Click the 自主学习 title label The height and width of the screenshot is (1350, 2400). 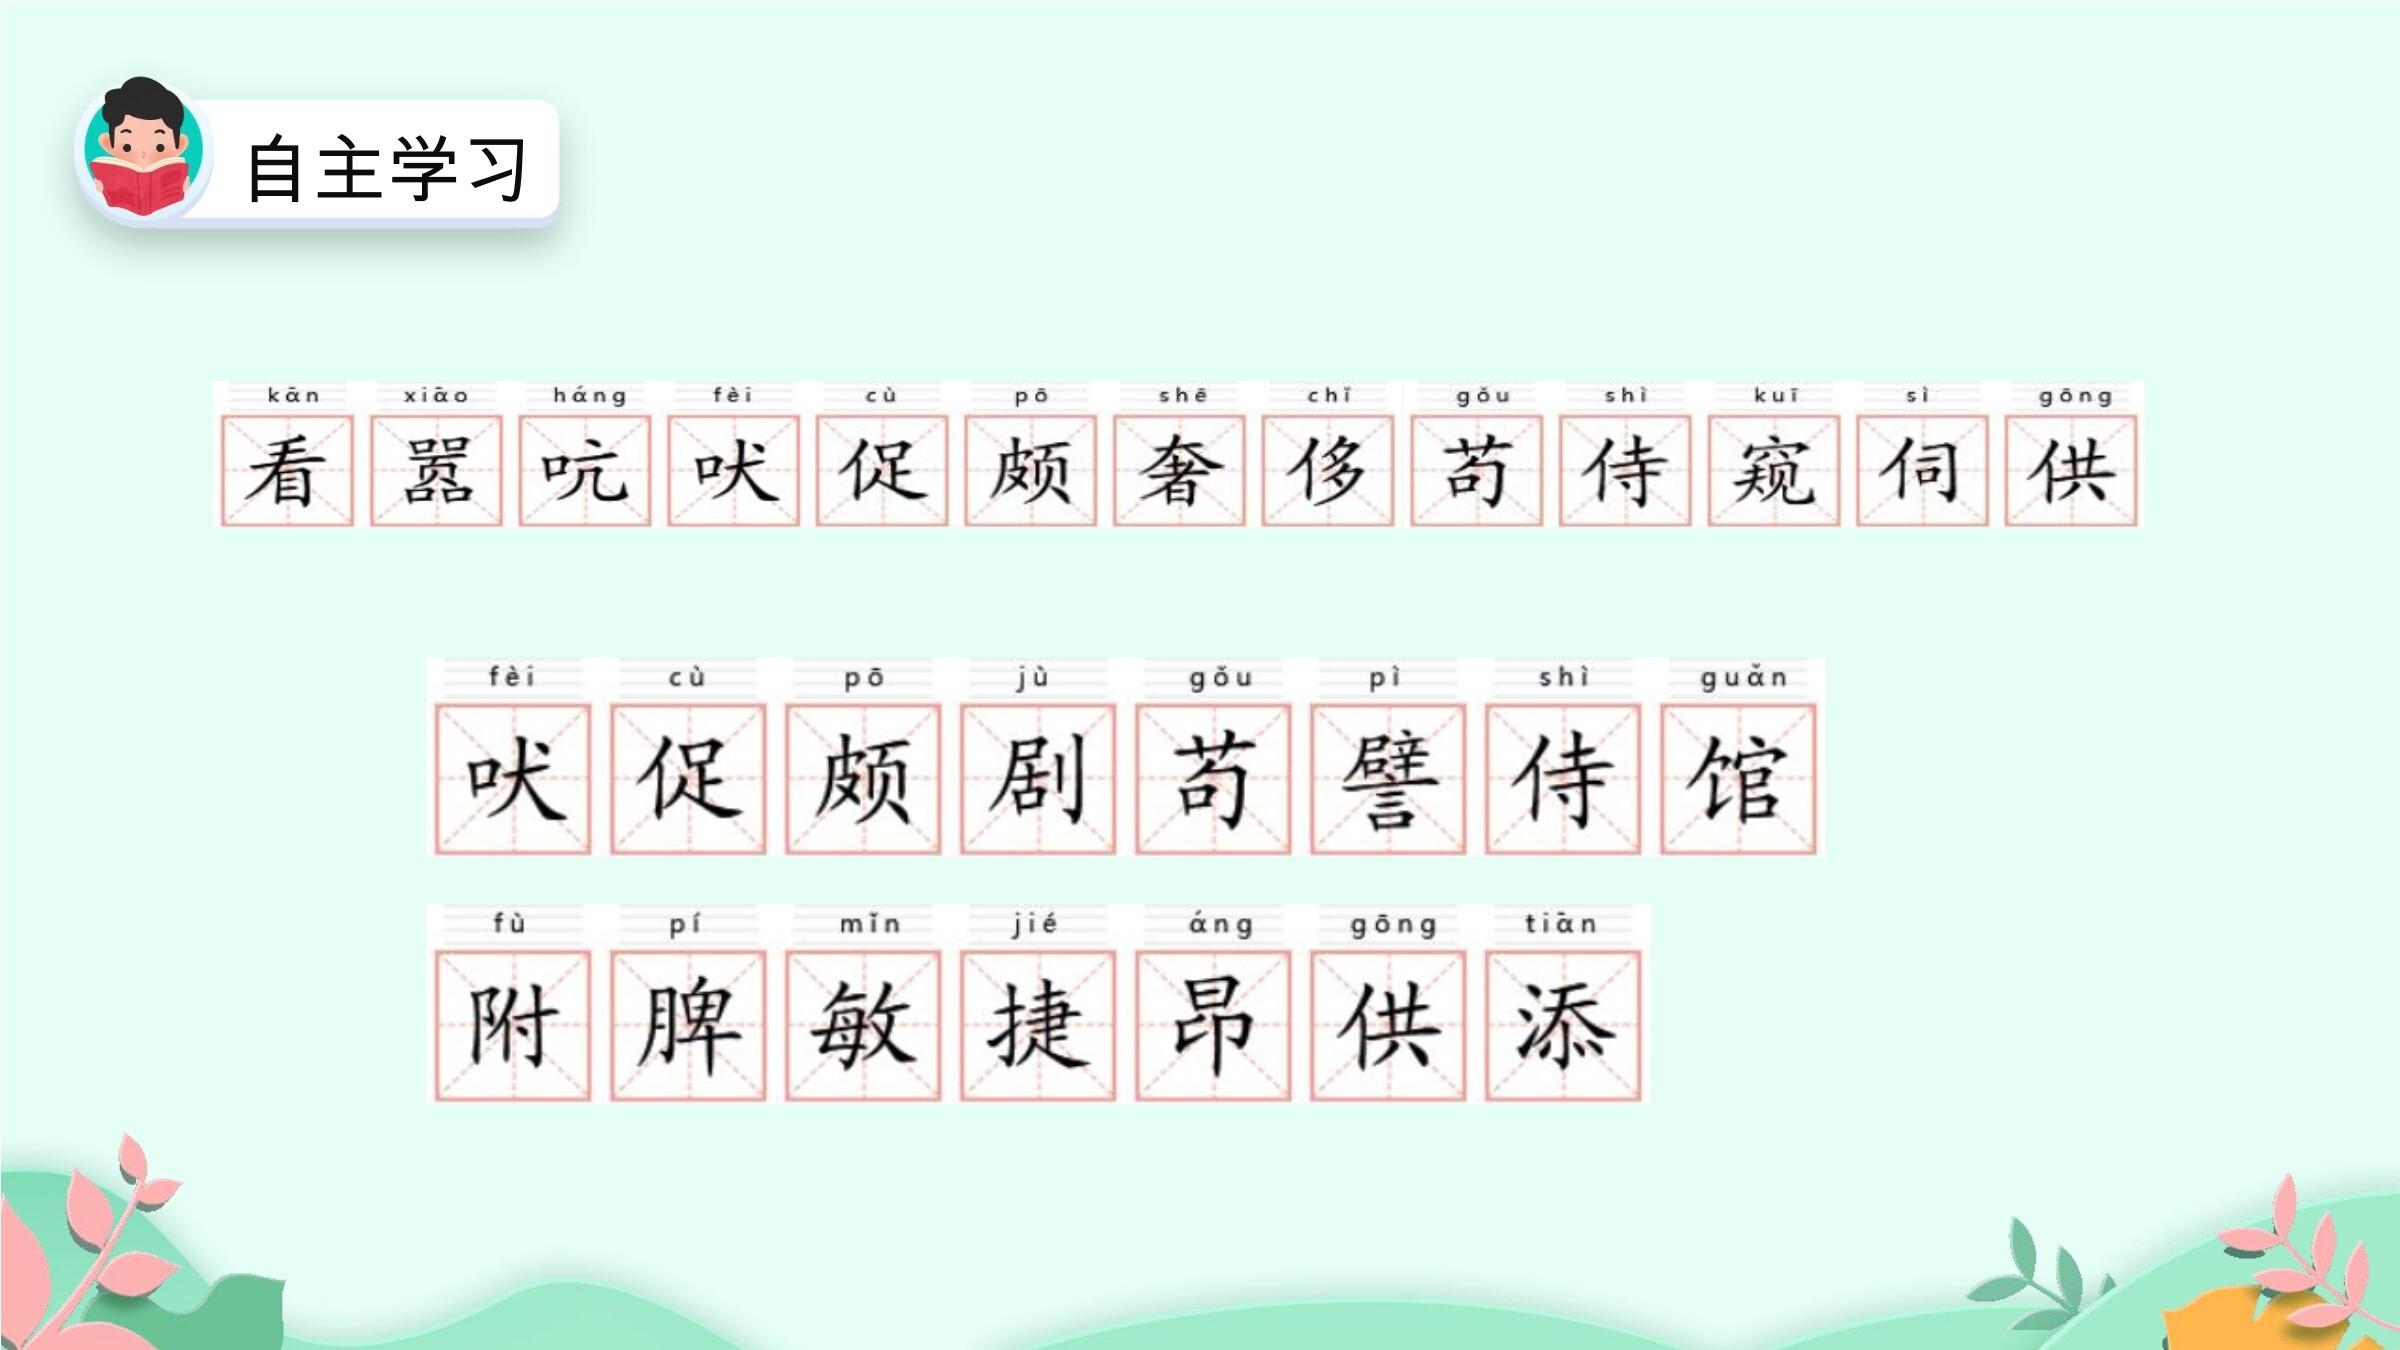point(386,168)
